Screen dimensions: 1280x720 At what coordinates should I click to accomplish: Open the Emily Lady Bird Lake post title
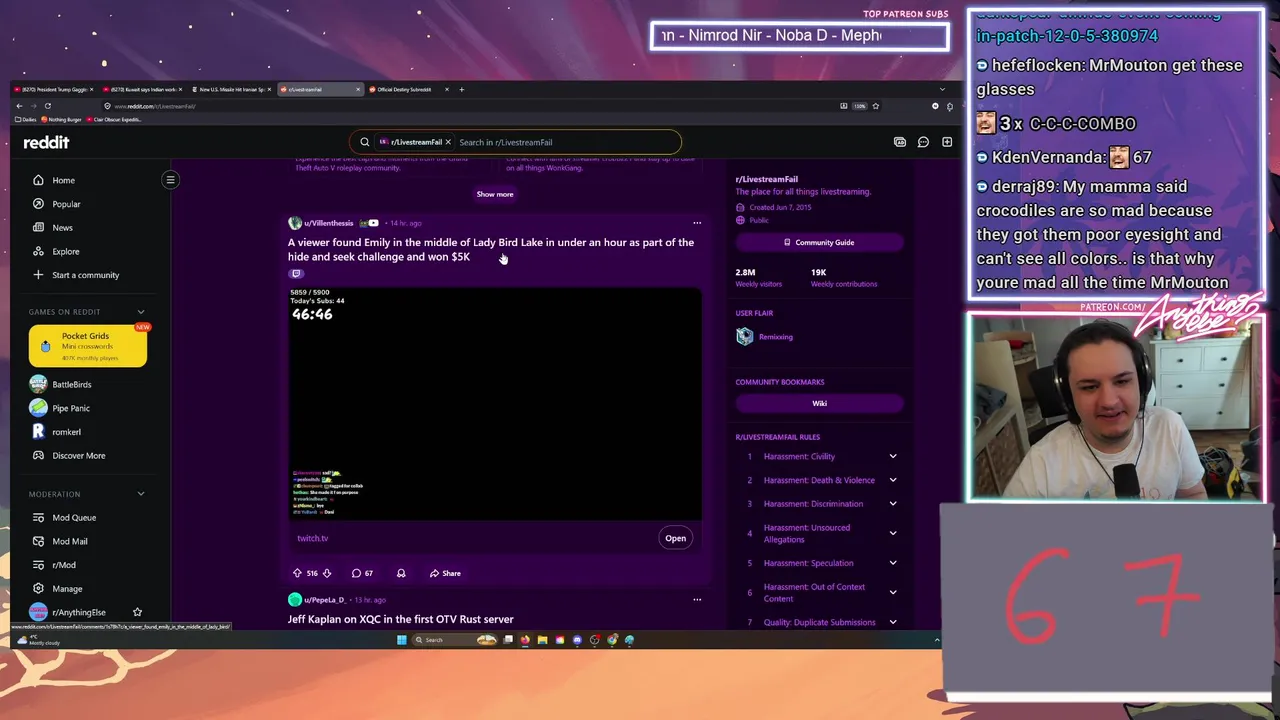[491, 249]
